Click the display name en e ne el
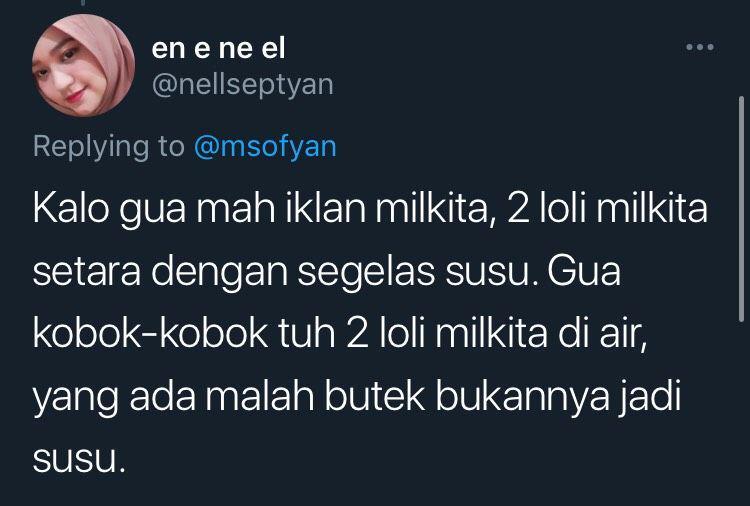750x506 pixels. tap(219, 49)
